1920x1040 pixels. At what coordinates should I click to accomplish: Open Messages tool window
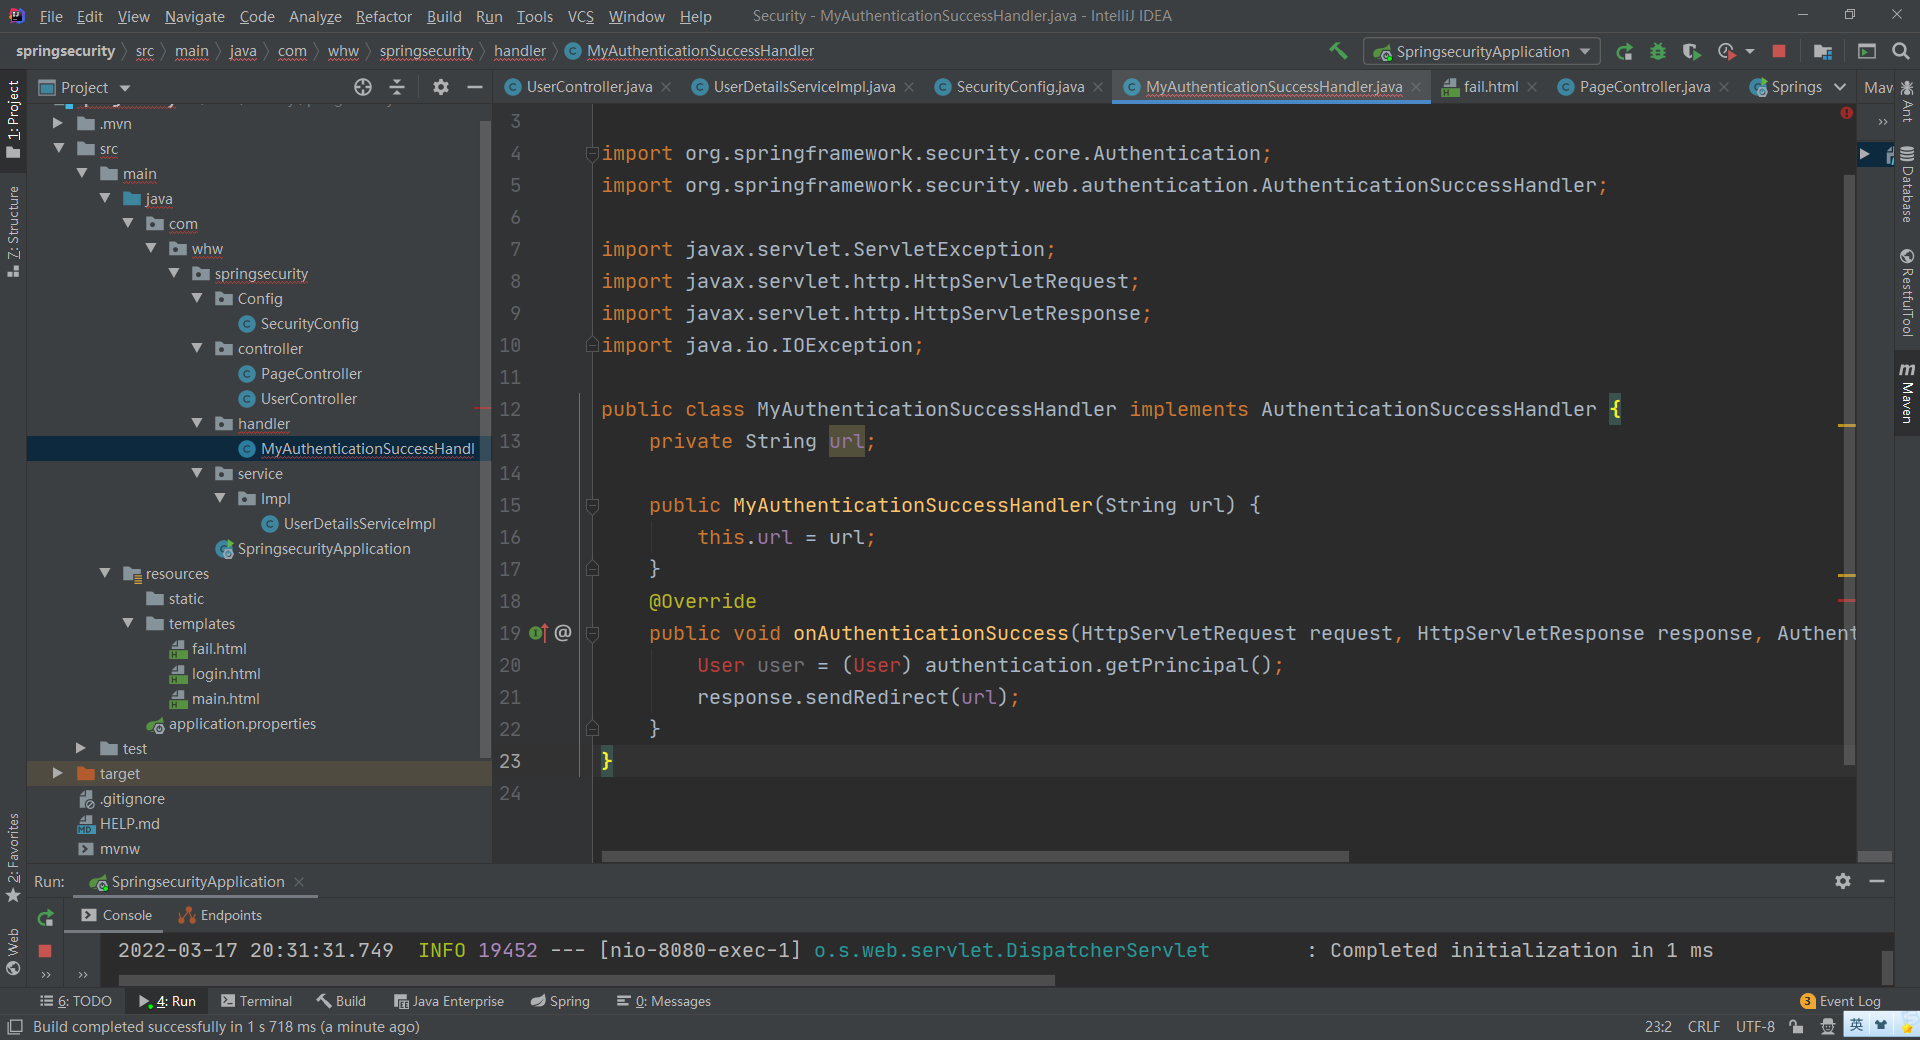click(664, 1001)
